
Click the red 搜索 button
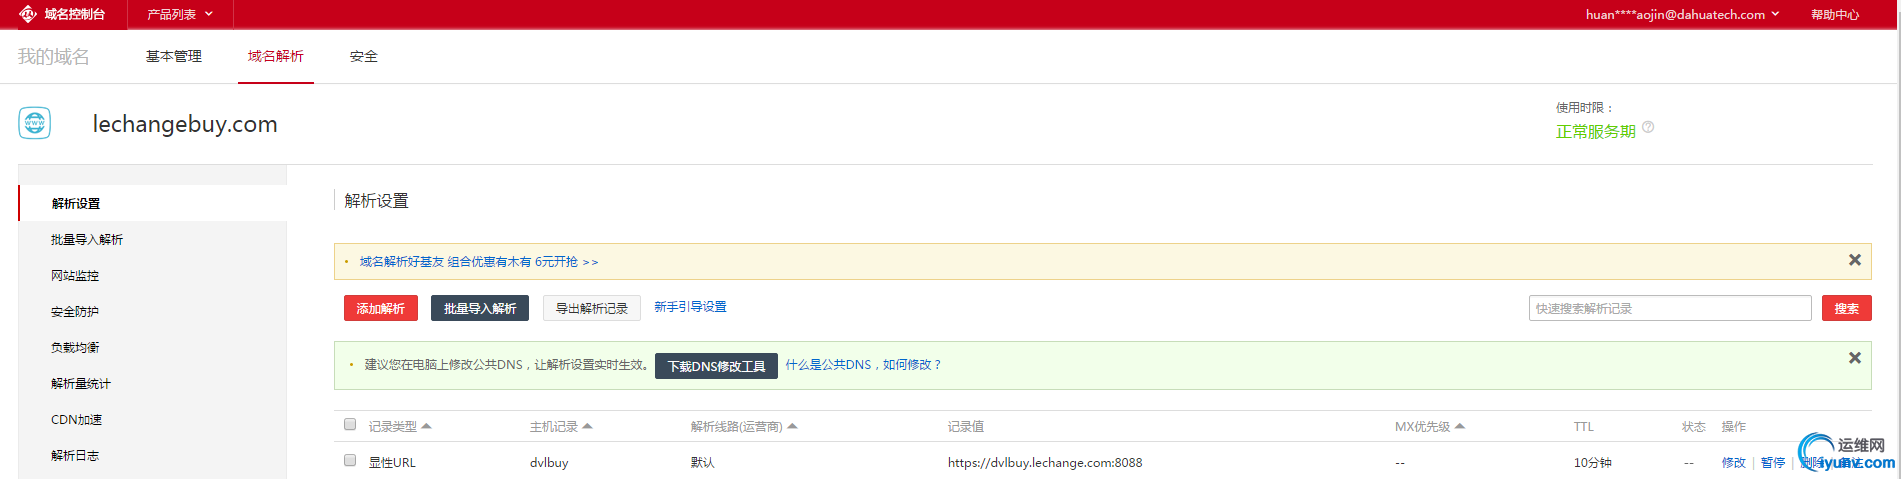[1847, 308]
